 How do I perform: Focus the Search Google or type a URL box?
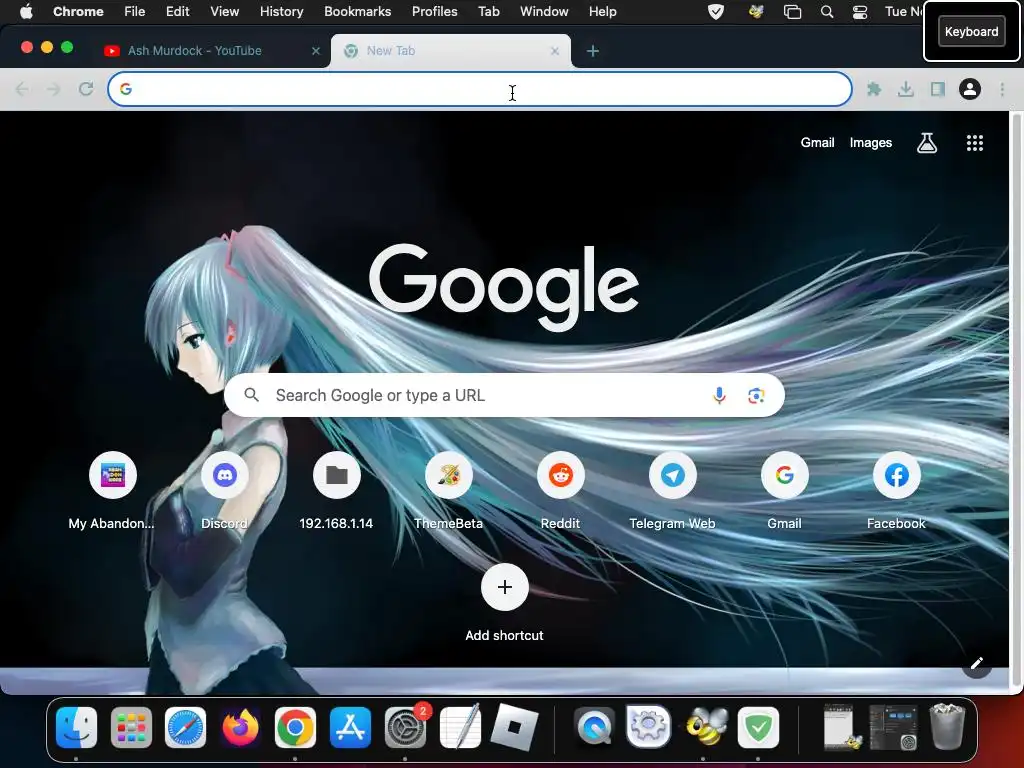[504, 395]
